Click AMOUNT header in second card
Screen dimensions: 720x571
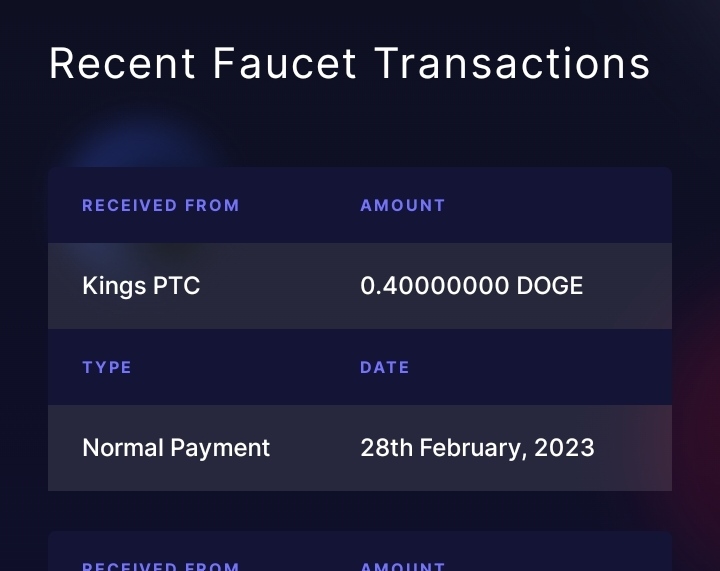point(403,566)
